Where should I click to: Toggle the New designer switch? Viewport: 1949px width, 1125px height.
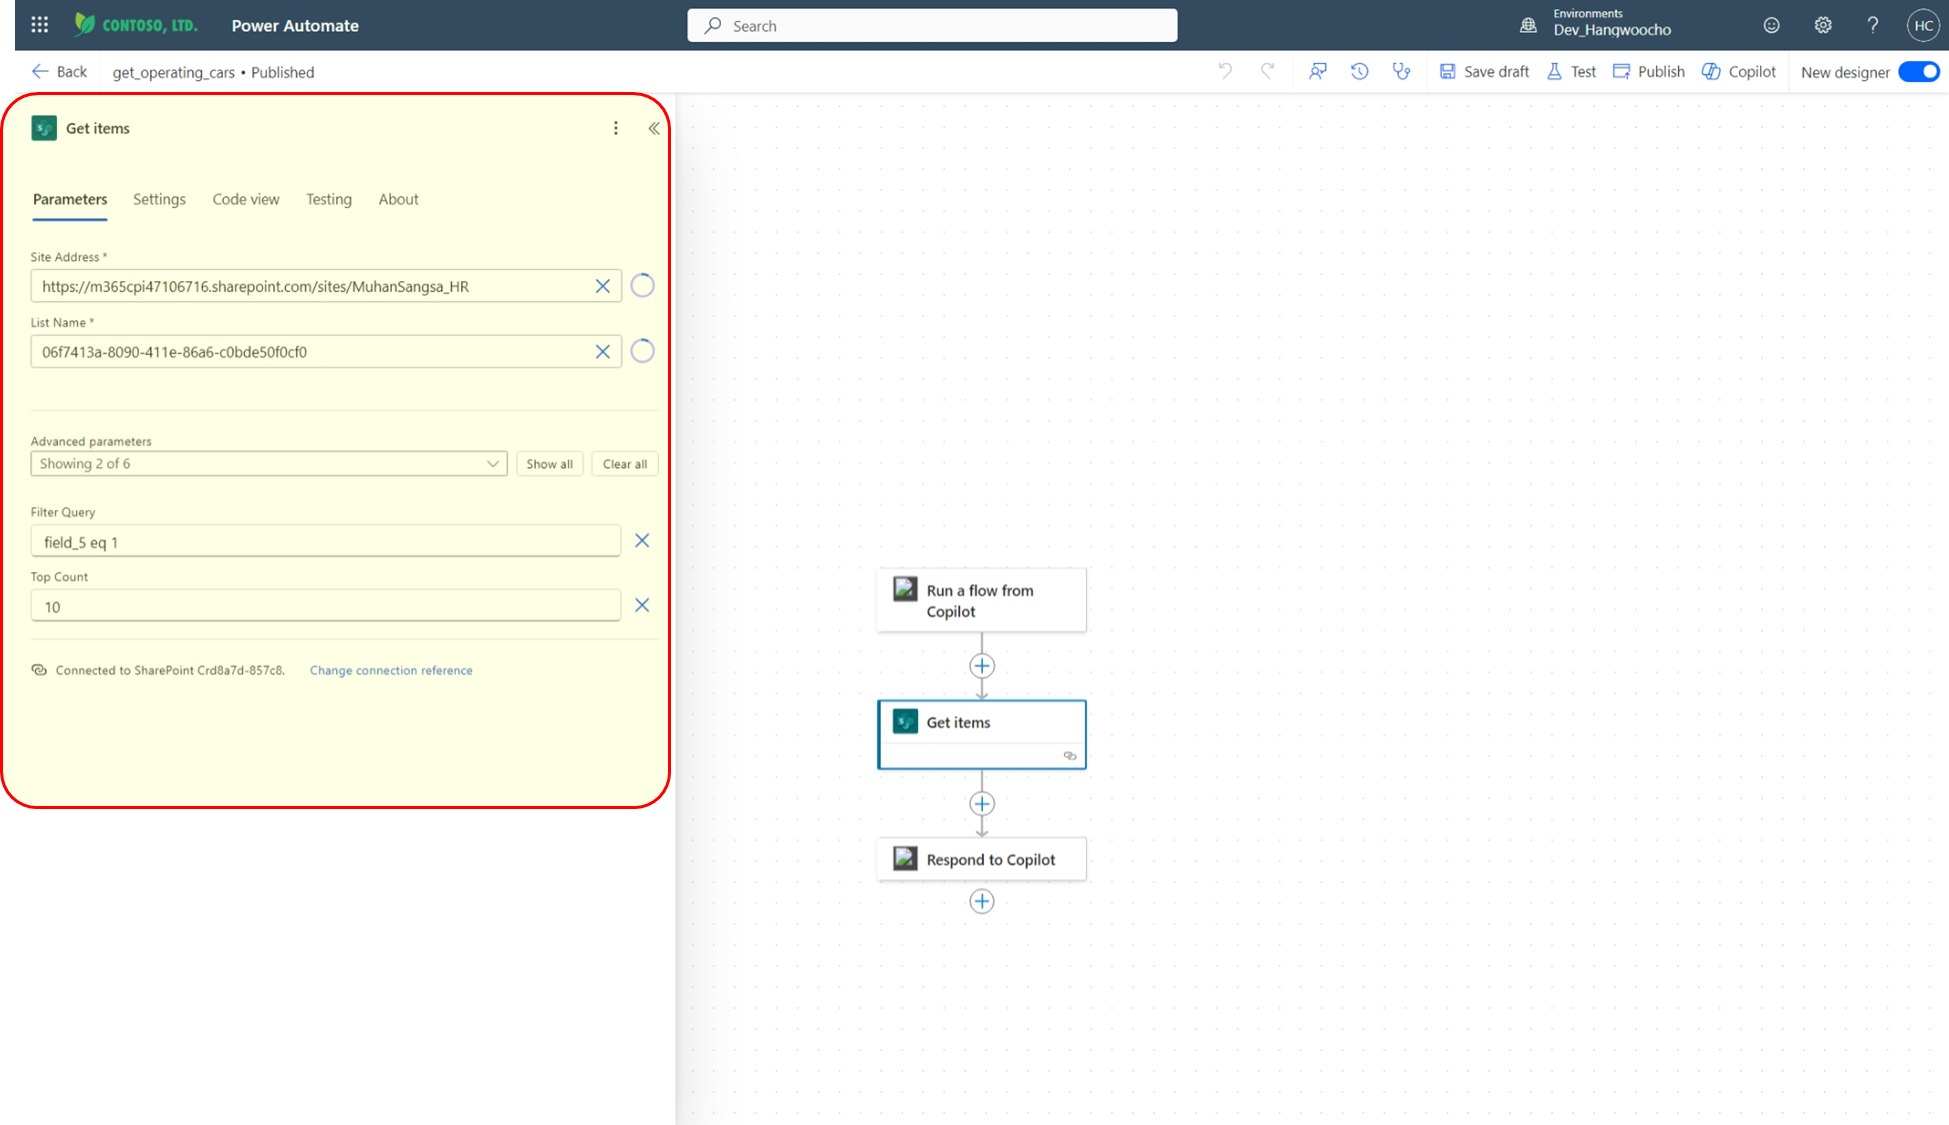pos(1919,72)
